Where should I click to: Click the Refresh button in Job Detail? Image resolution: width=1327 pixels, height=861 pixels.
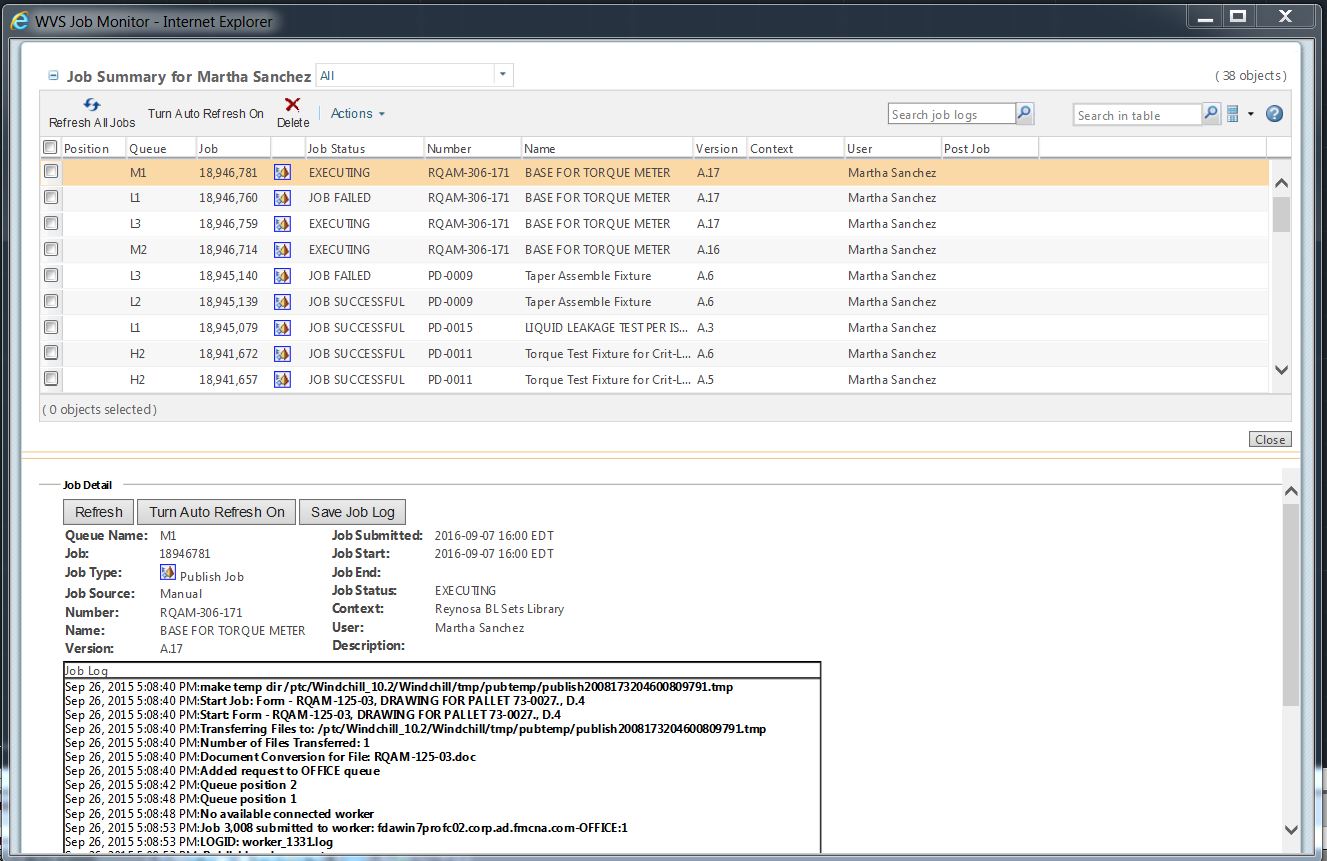[98, 512]
